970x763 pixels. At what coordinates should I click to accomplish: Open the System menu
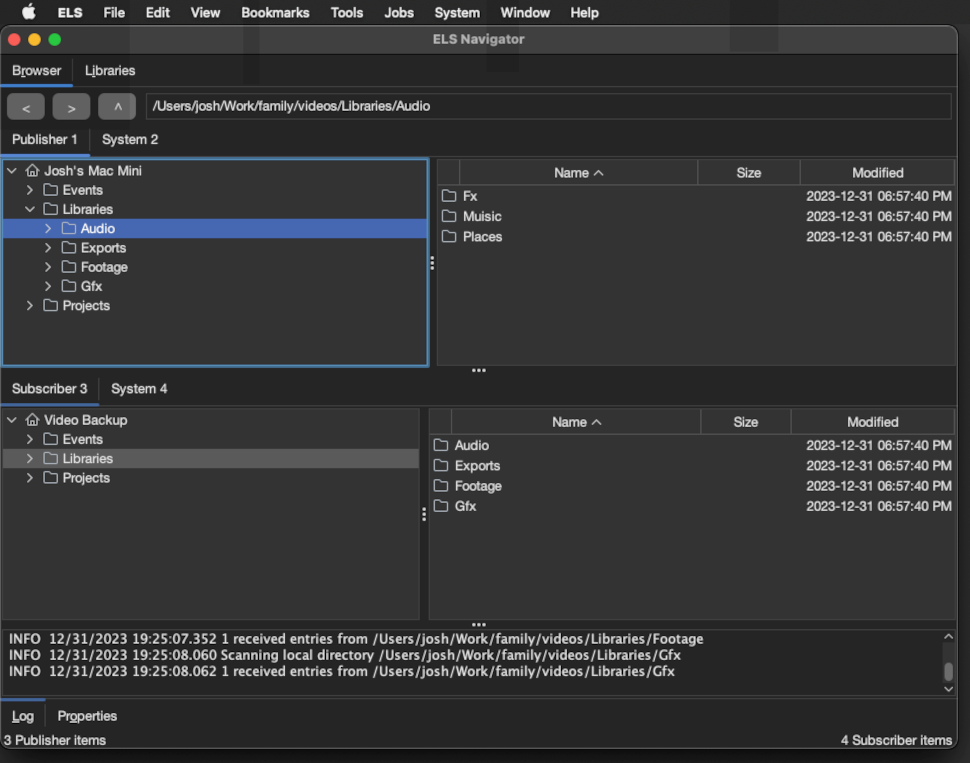point(457,12)
